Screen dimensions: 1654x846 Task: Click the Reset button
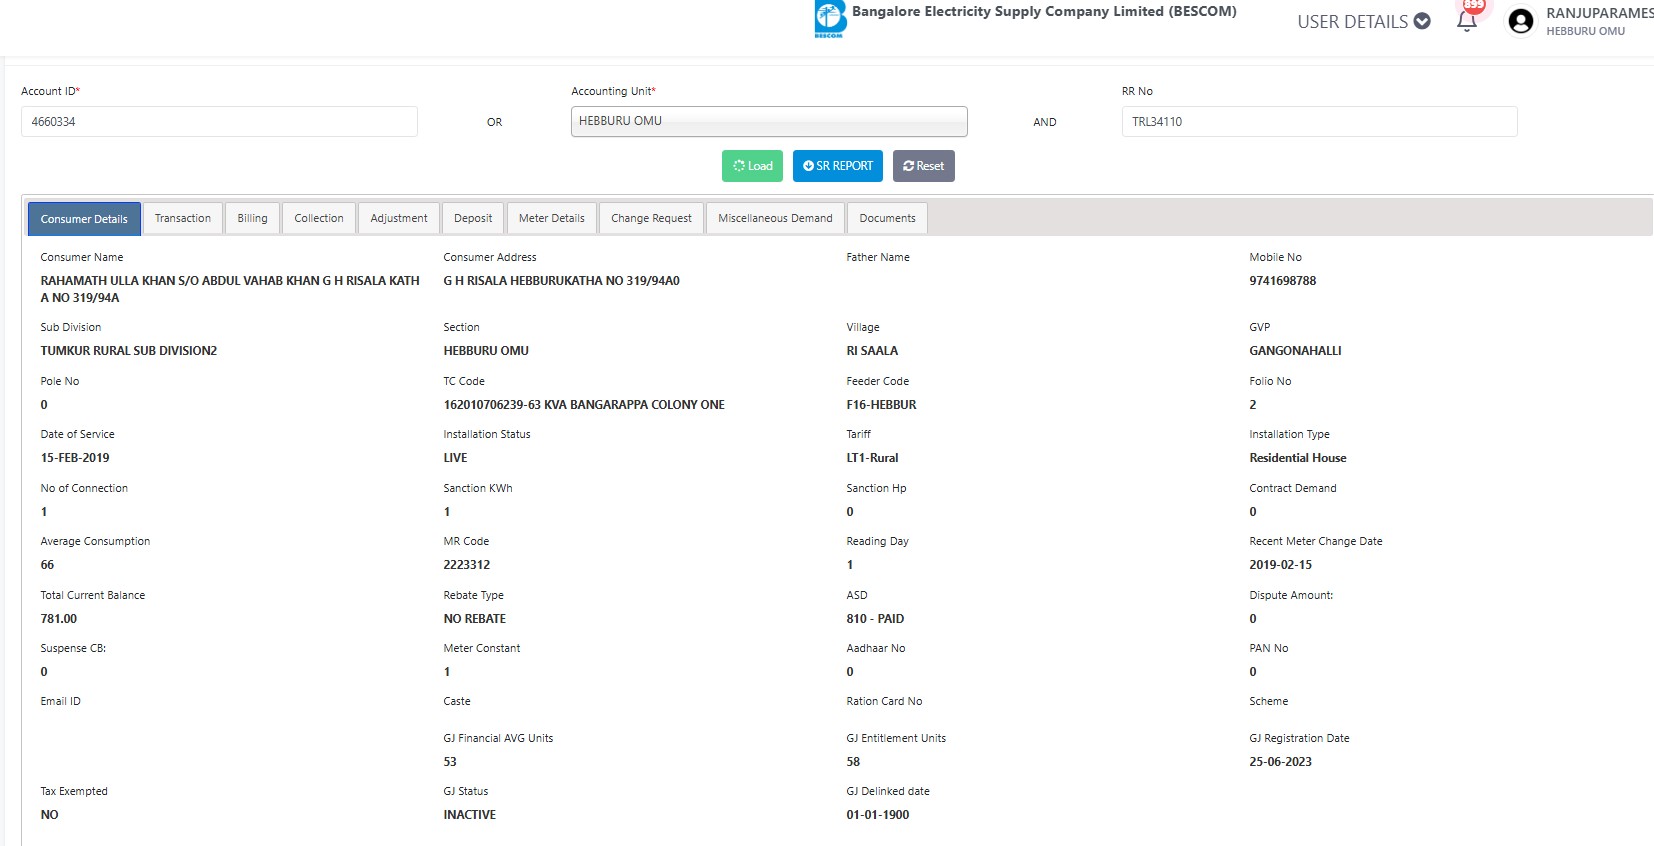(x=924, y=166)
